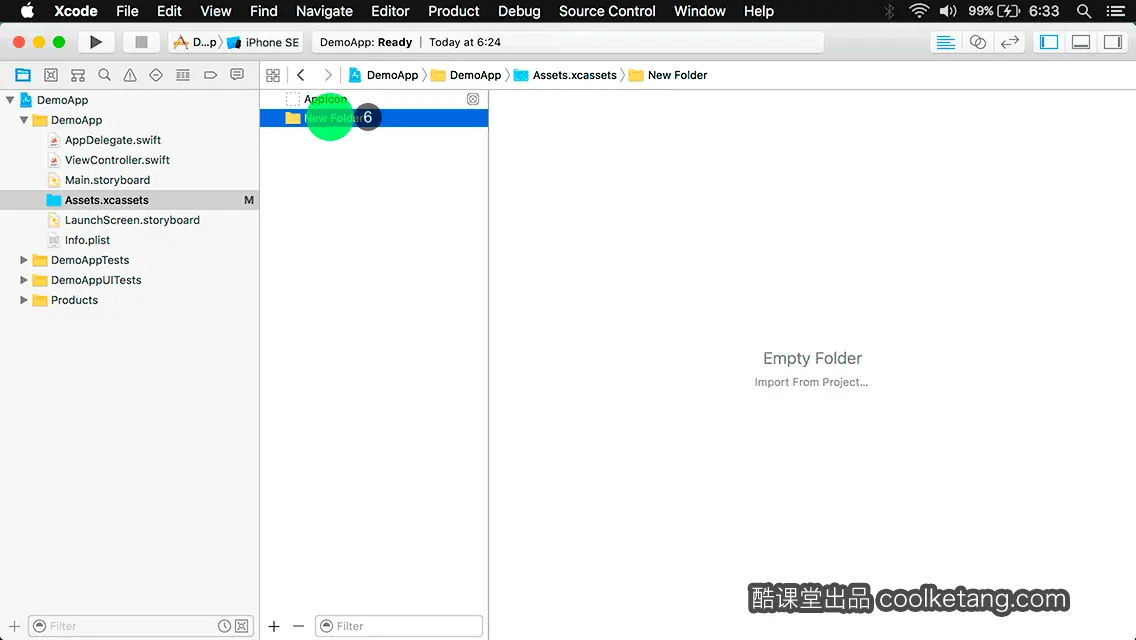Image resolution: width=1136 pixels, height=640 pixels.
Task: Show the Version editor
Action: [x=1009, y=42]
